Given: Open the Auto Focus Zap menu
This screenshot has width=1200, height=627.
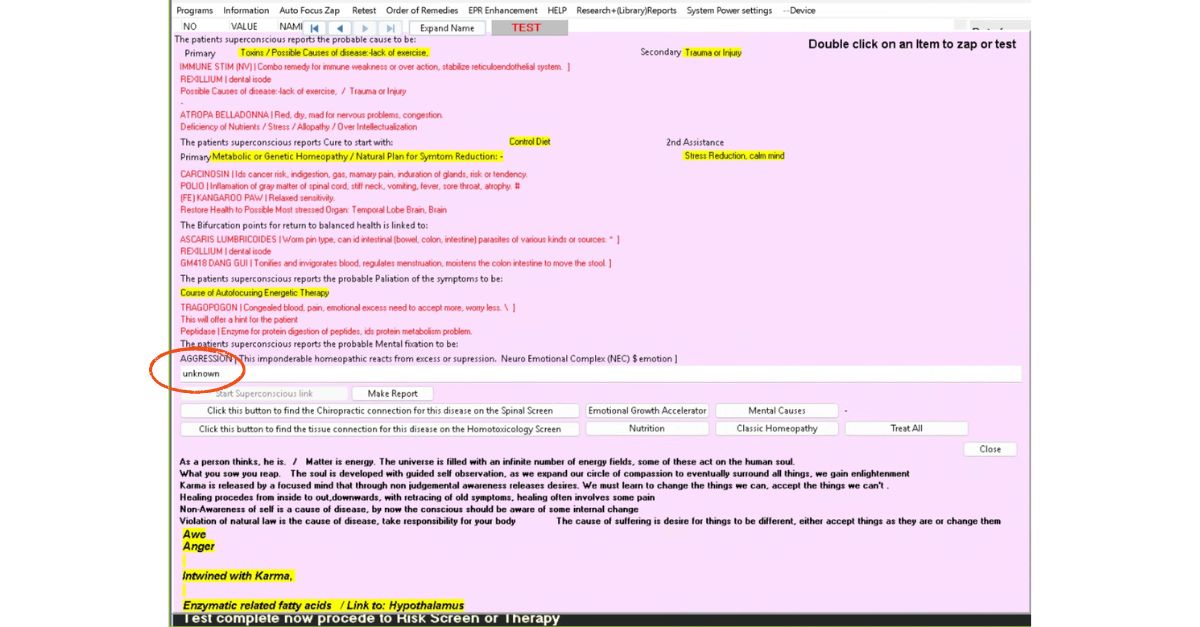Looking at the screenshot, I should pos(309,10).
